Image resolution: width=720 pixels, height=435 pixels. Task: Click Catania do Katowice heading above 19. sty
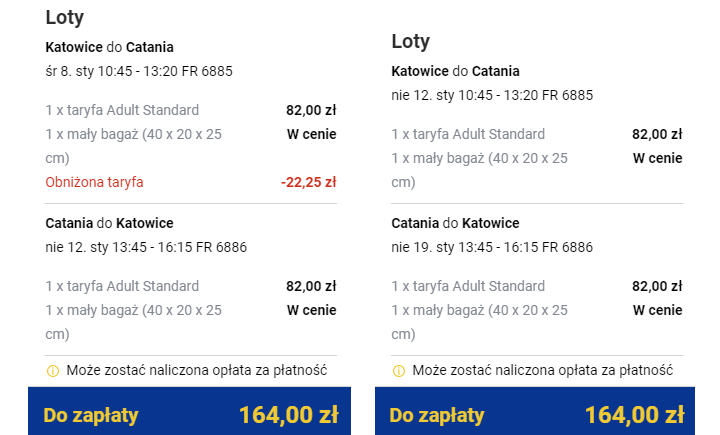455,223
